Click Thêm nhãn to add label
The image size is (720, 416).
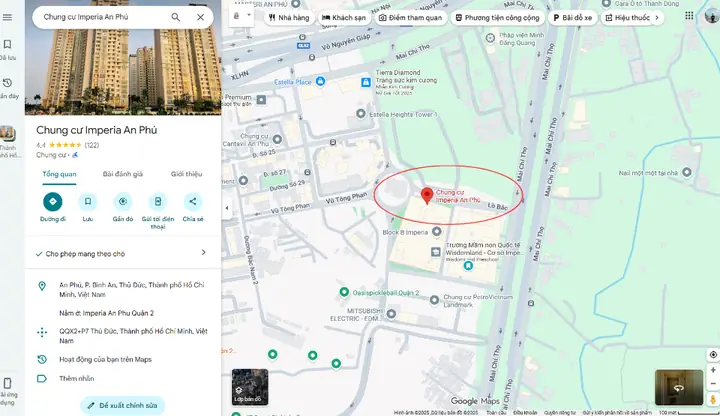point(77,379)
